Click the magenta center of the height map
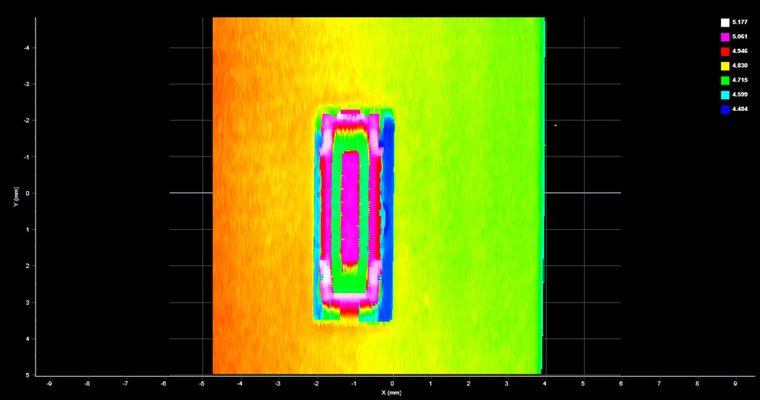This screenshot has width=760, height=400. (350, 208)
